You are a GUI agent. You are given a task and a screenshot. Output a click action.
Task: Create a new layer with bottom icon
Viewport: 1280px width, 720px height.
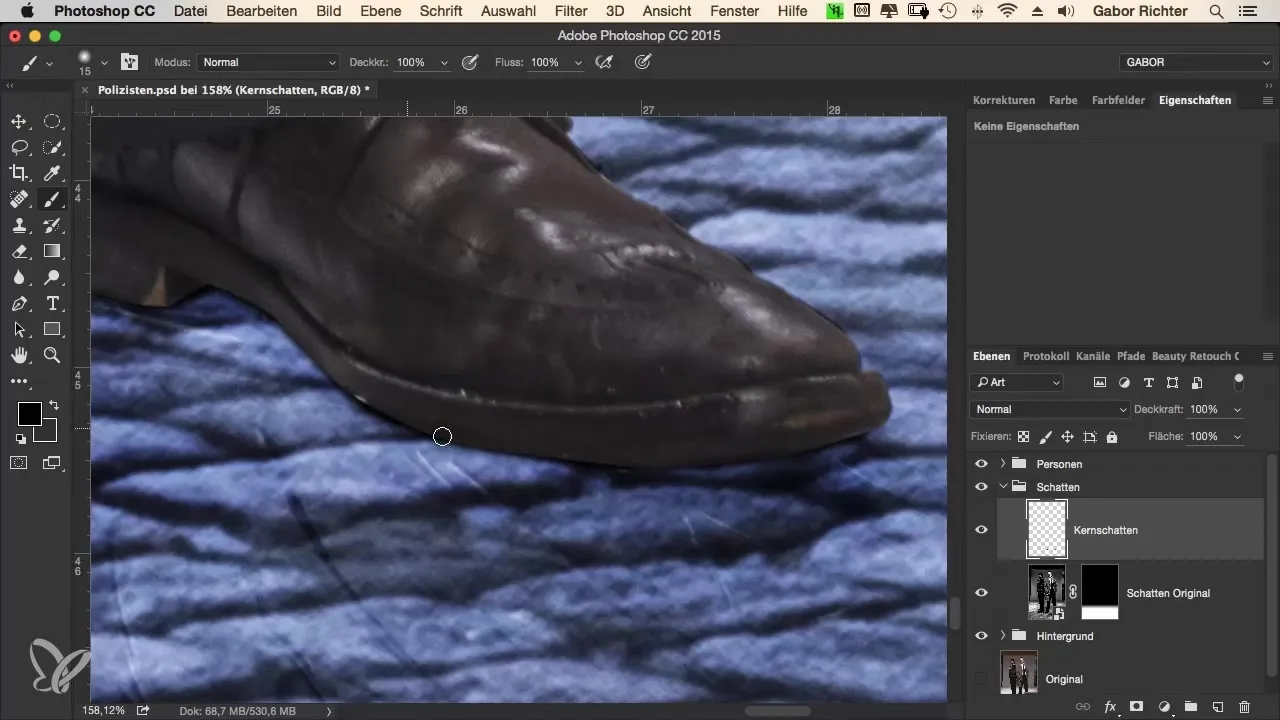(x=1218, y=706)
